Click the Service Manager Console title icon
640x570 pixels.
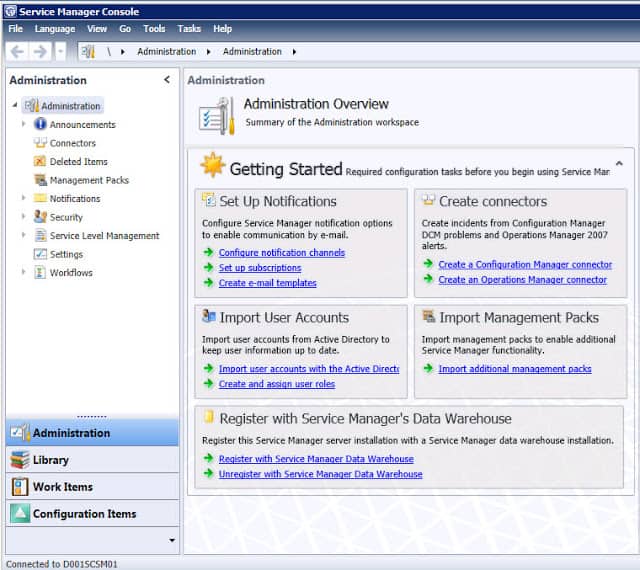10,11
